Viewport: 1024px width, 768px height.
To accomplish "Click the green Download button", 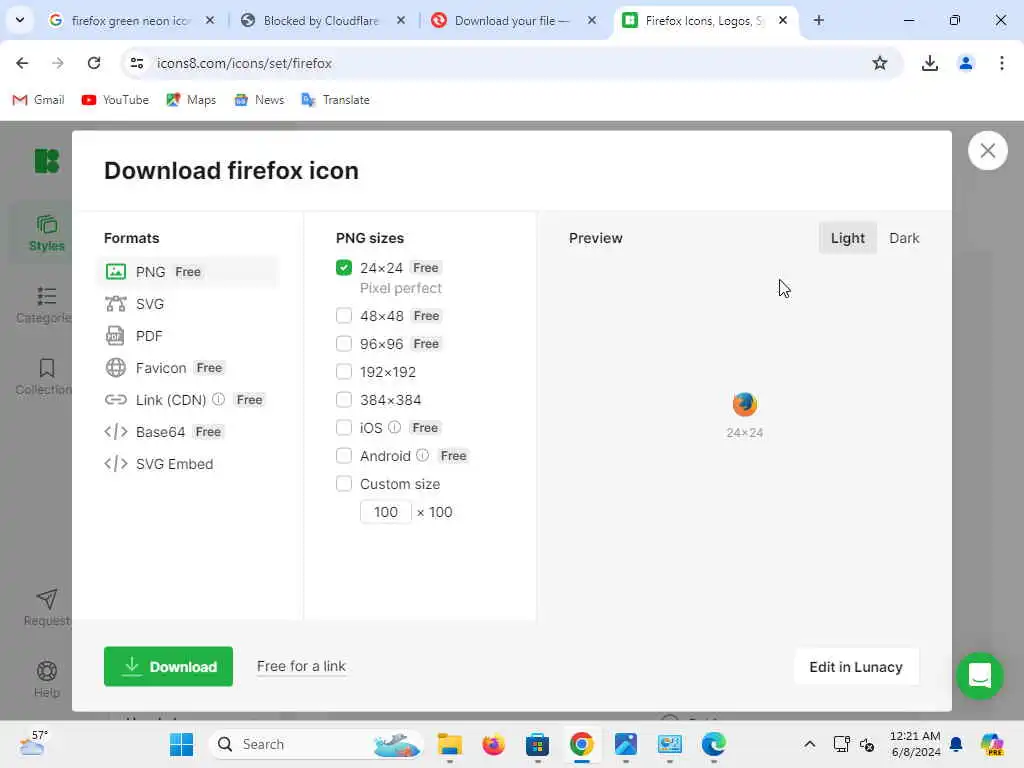I will coord(168,667).
